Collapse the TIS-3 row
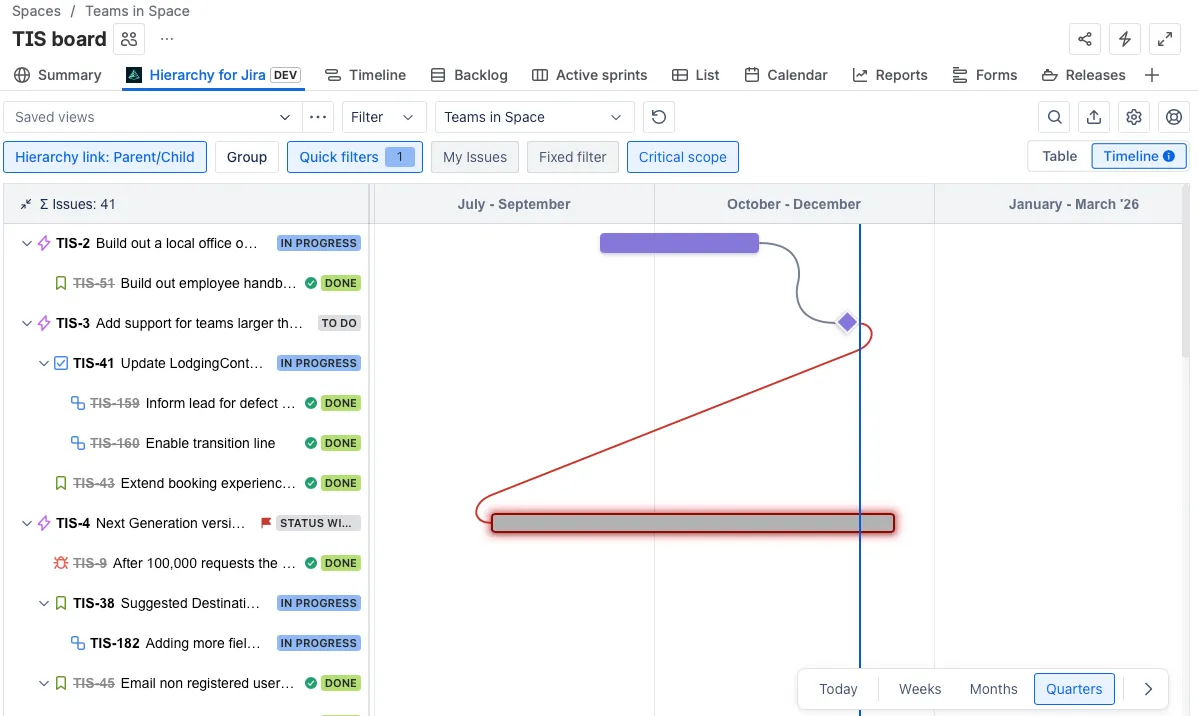 (27, 323)
